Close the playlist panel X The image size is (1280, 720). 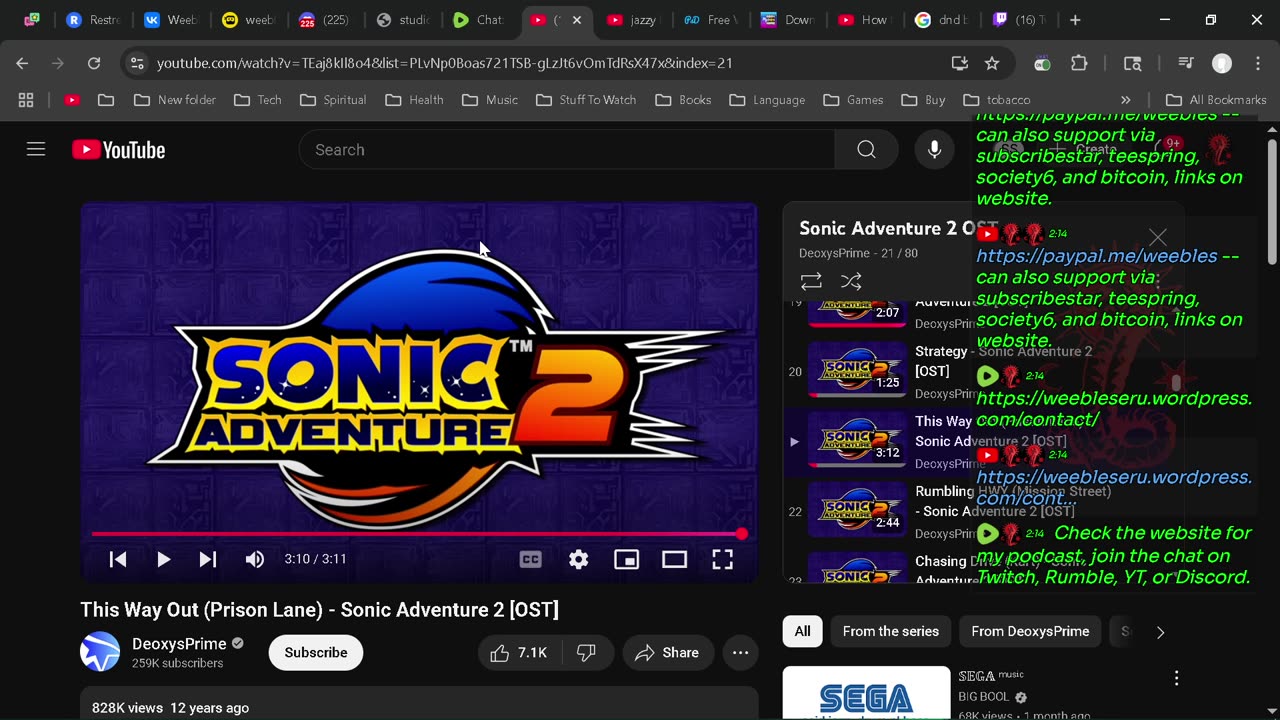1157,237
